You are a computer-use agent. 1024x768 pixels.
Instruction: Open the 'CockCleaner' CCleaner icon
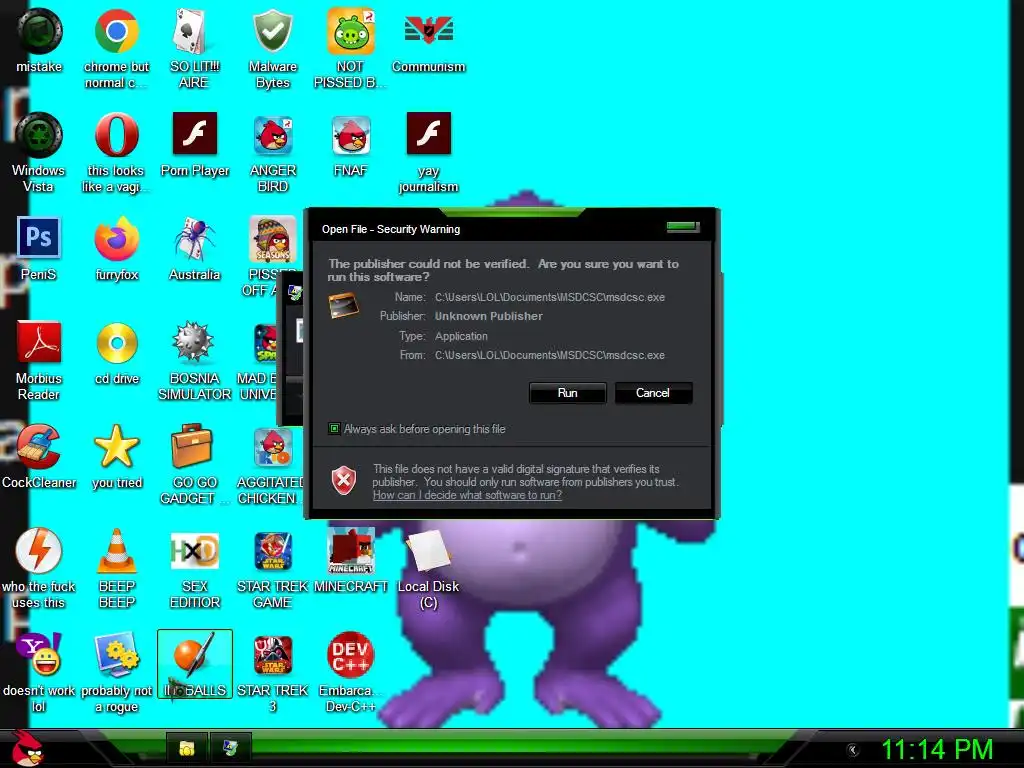coord(38,447)
